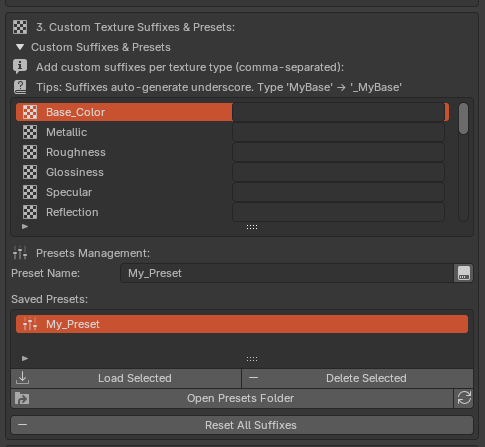Collapse the Custom Suffixes & Presets section
This screenshot has width=485, height=447.
[x=20, y=47]
